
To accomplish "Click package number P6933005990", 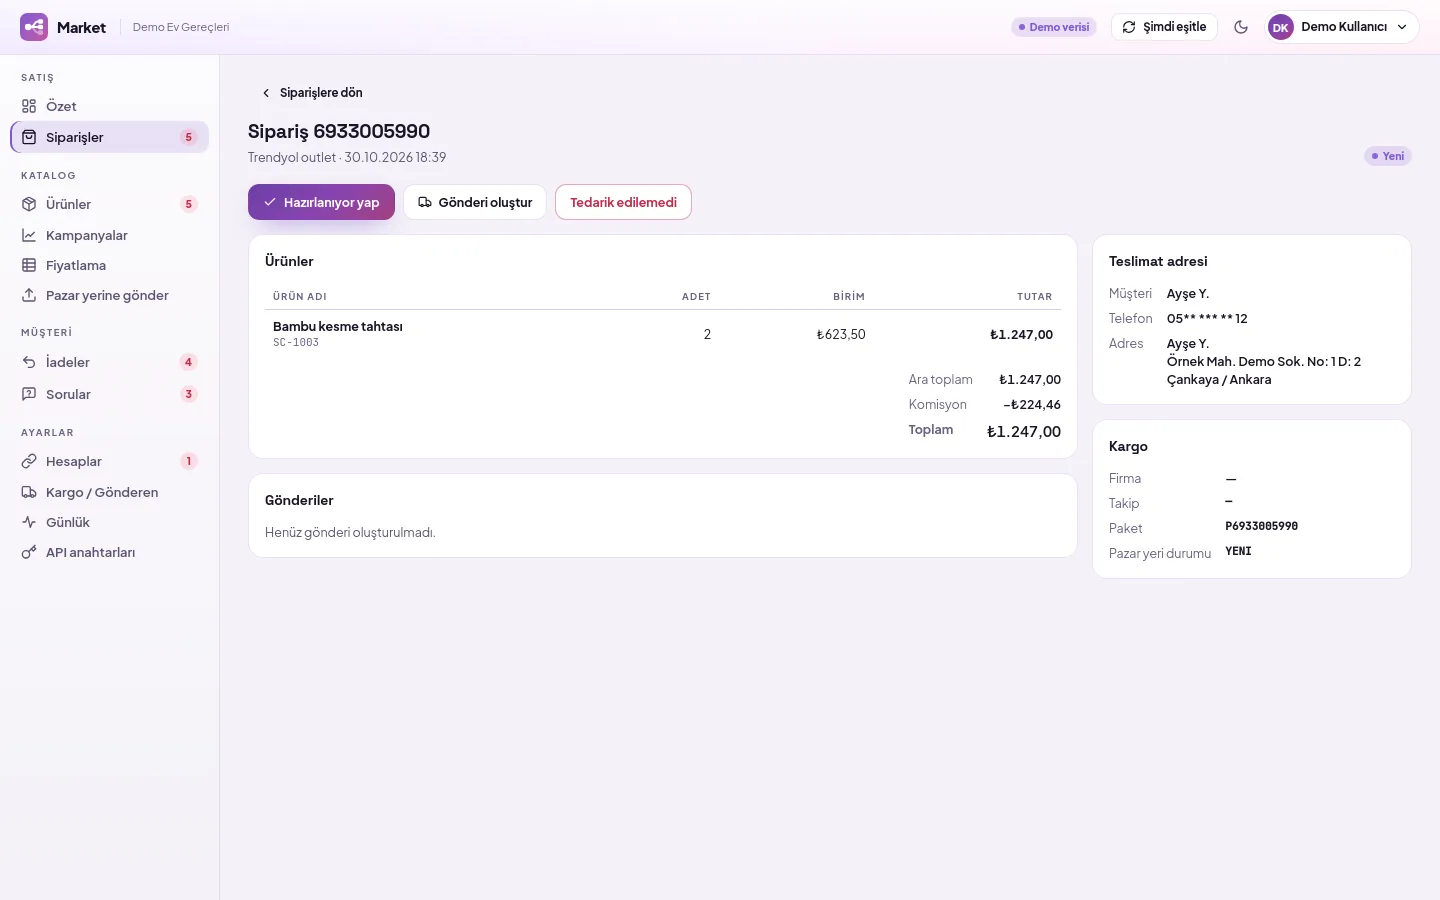I will (x=1261, y=526).
